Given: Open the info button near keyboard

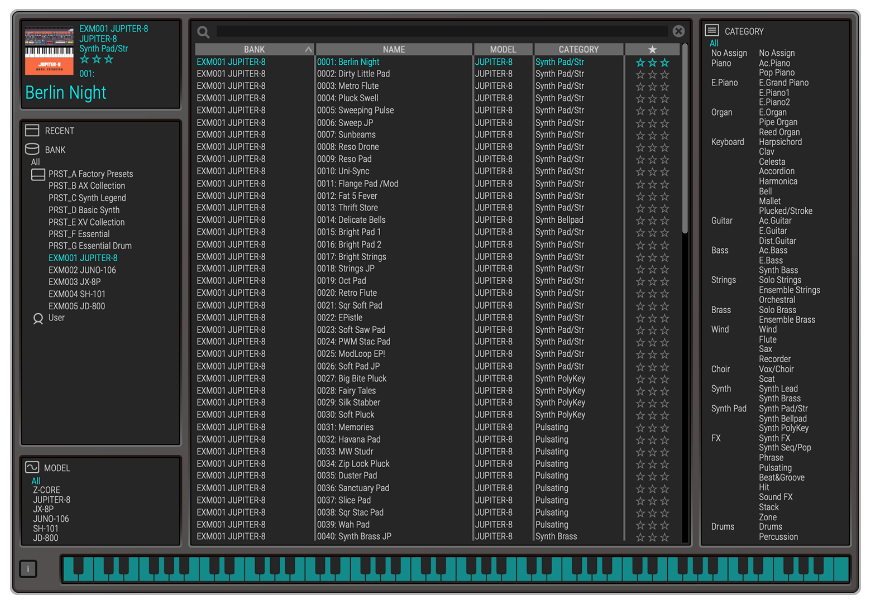Looking at the screenshot, I should (x=28, y=569).
